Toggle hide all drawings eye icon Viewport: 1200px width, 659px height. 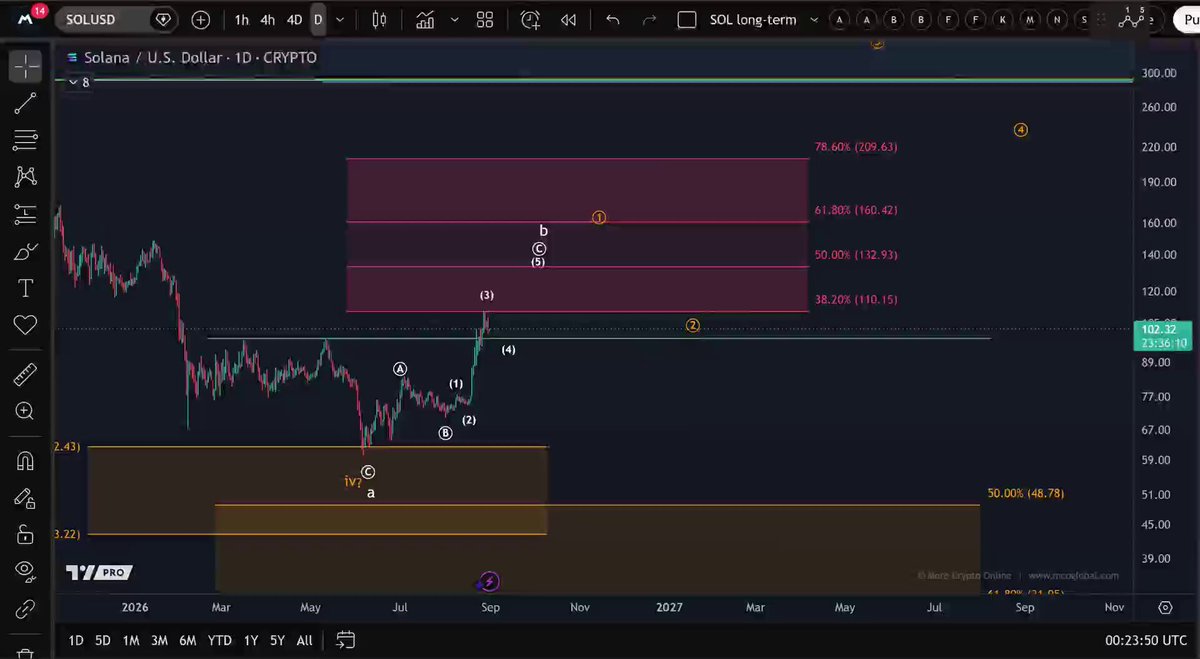click(25, 571)
